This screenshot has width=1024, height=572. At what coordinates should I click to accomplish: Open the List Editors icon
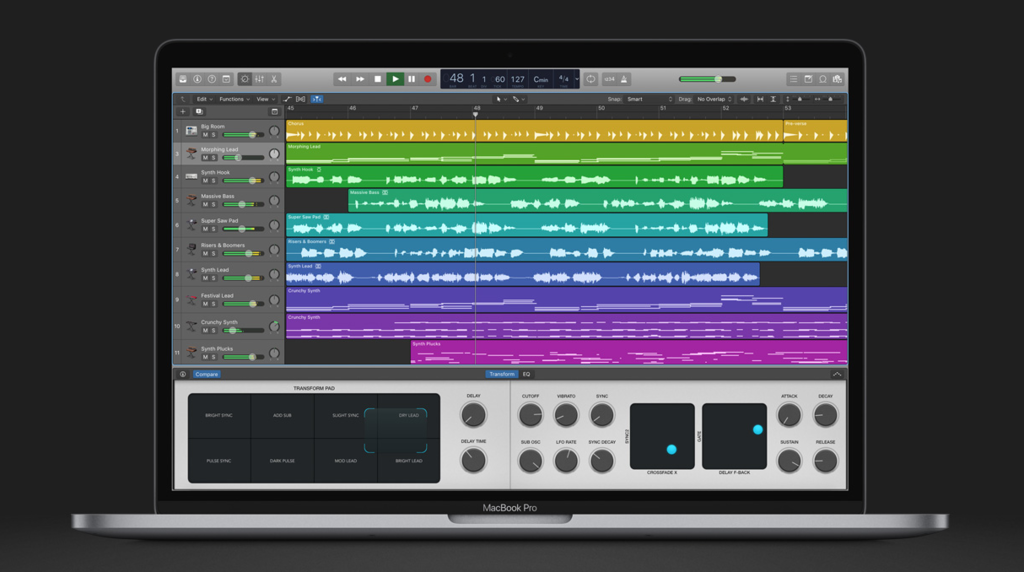point(793,79)
